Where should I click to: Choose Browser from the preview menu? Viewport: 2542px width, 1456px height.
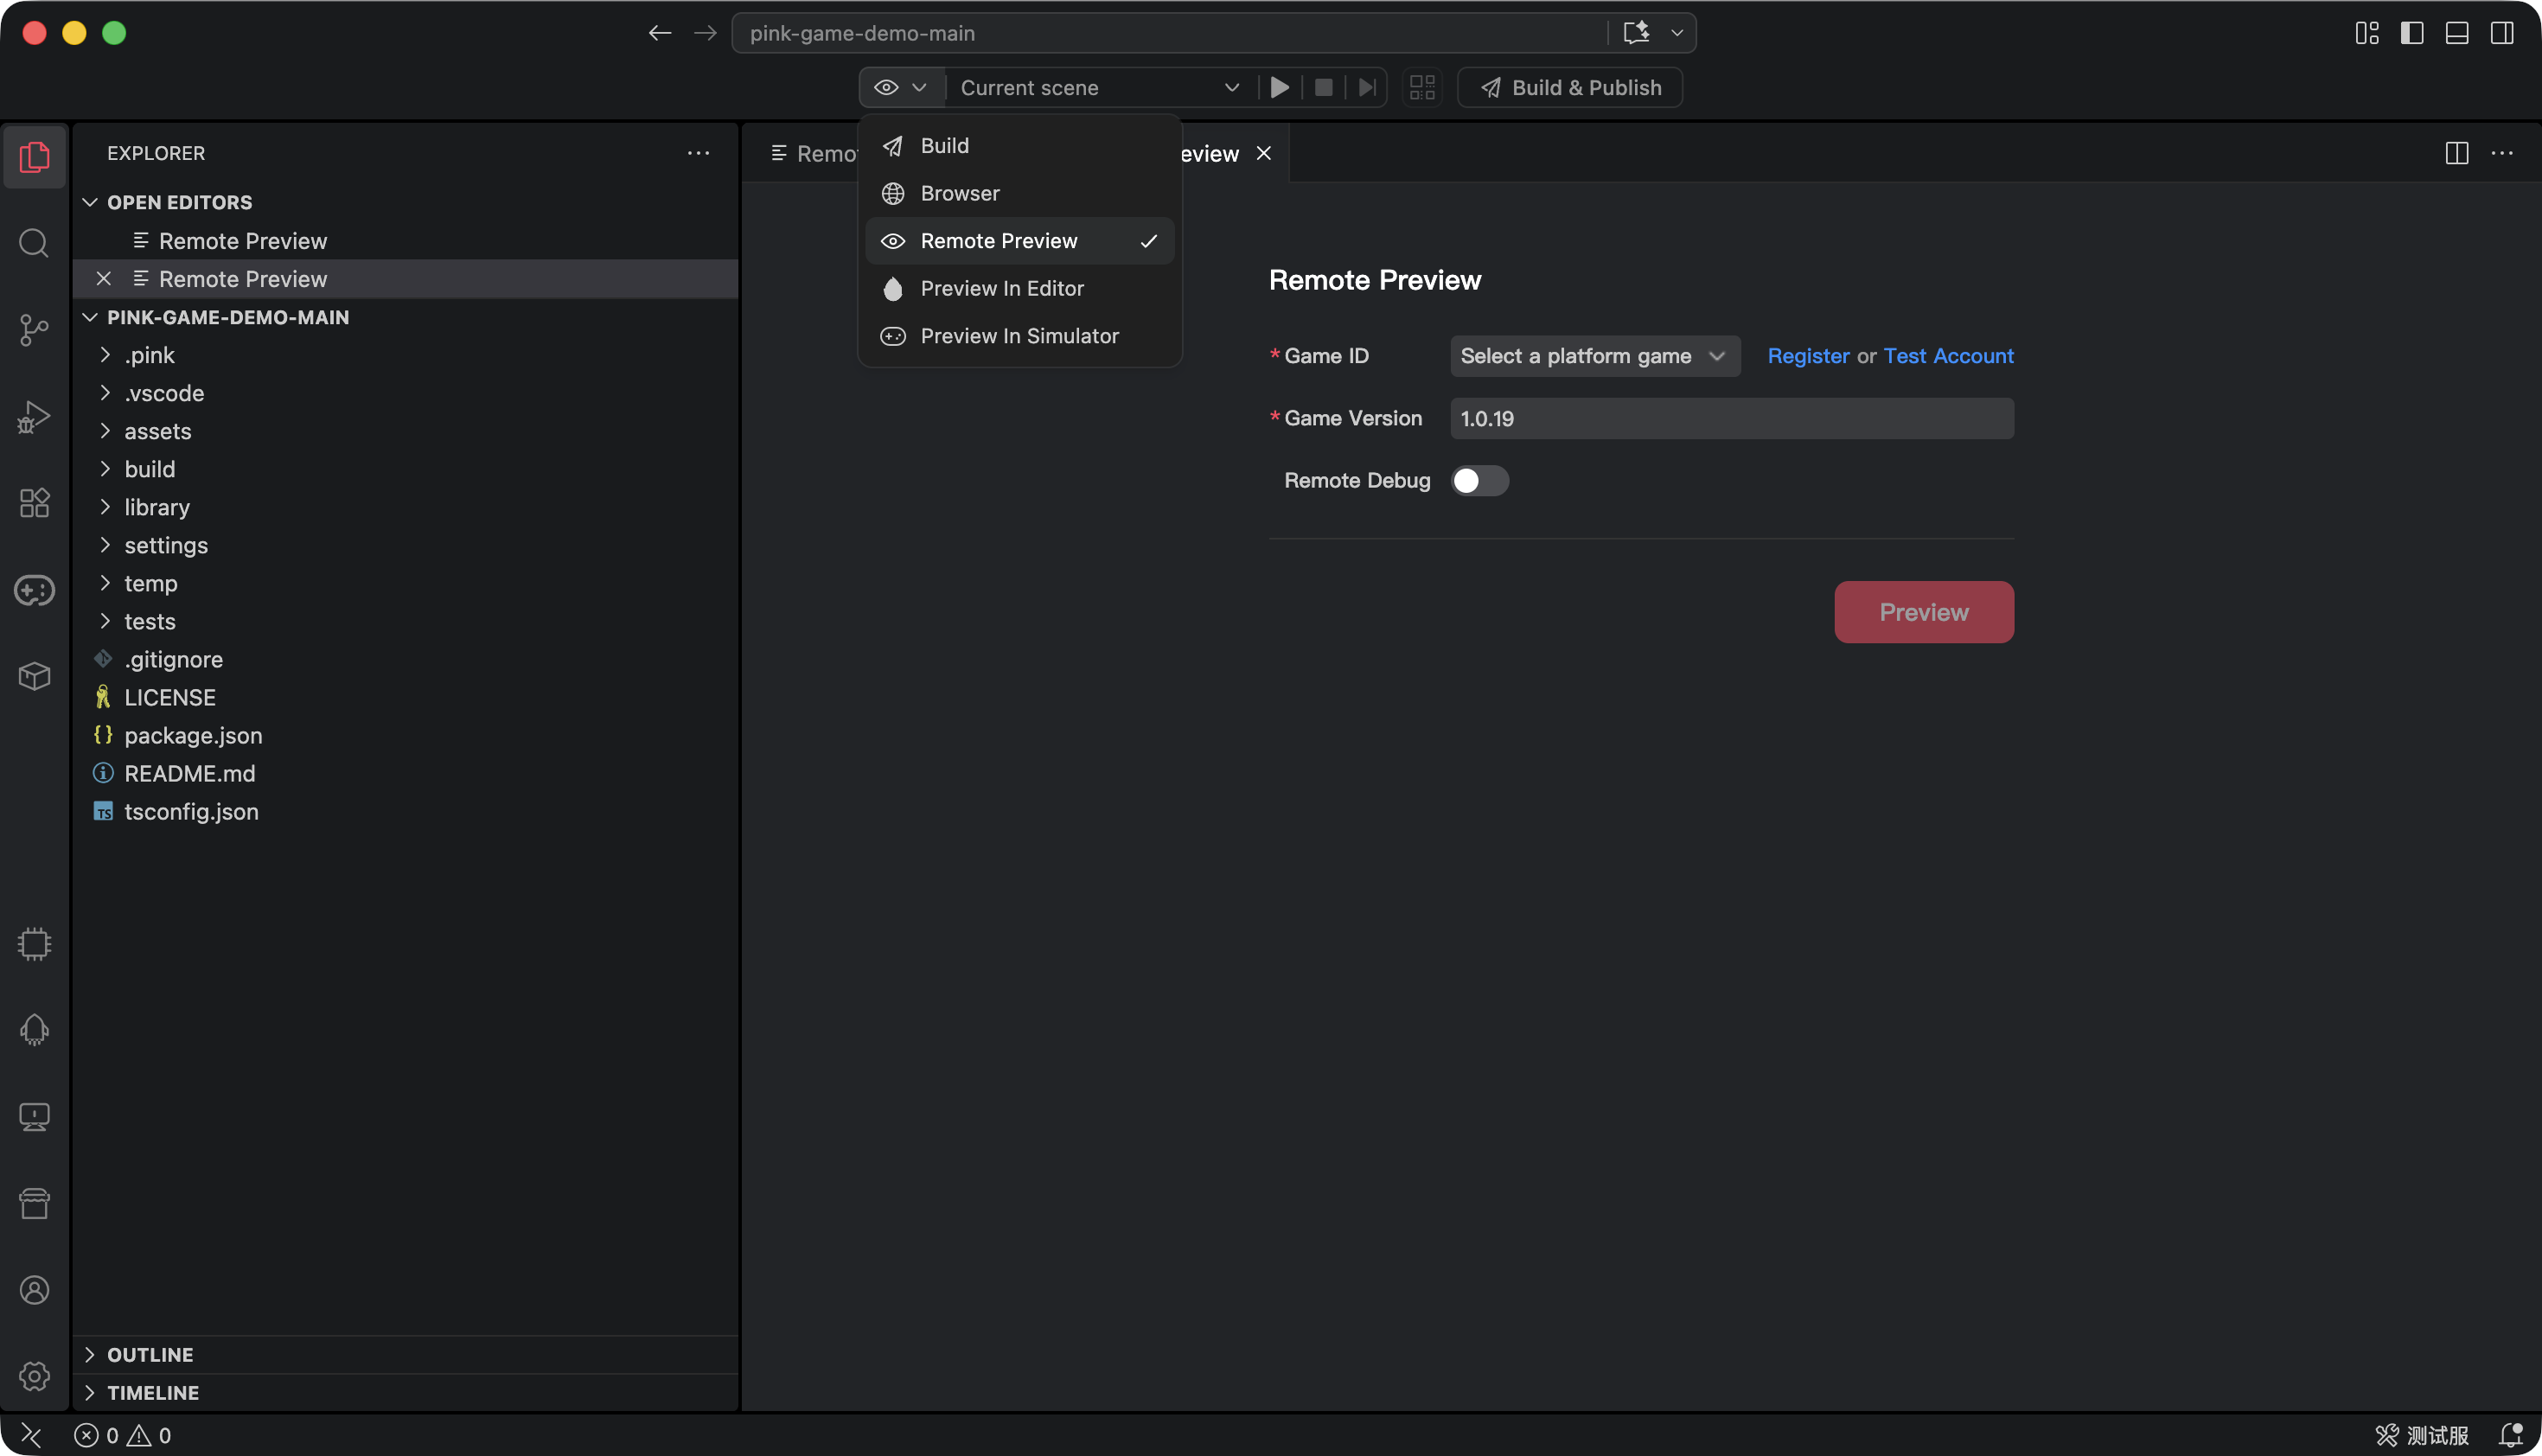[x=1019, y=193]
